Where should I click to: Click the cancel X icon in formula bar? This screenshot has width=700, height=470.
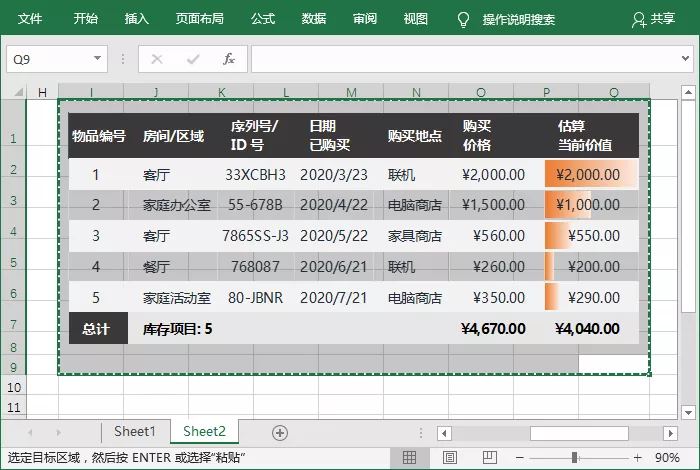tap(156, 59)
